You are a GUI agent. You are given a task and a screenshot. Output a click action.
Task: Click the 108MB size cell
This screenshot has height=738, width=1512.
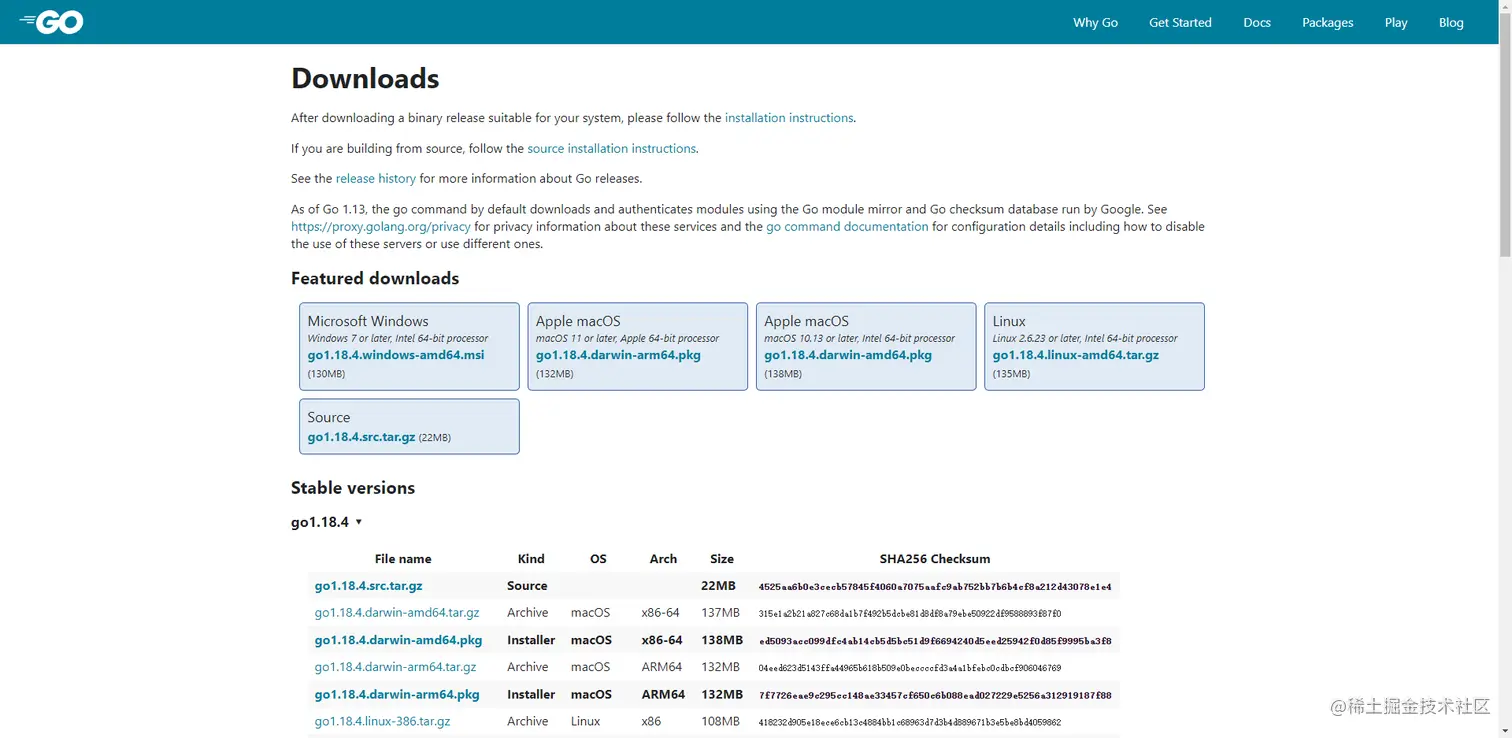pyautogui.click(x=721, y=721)
